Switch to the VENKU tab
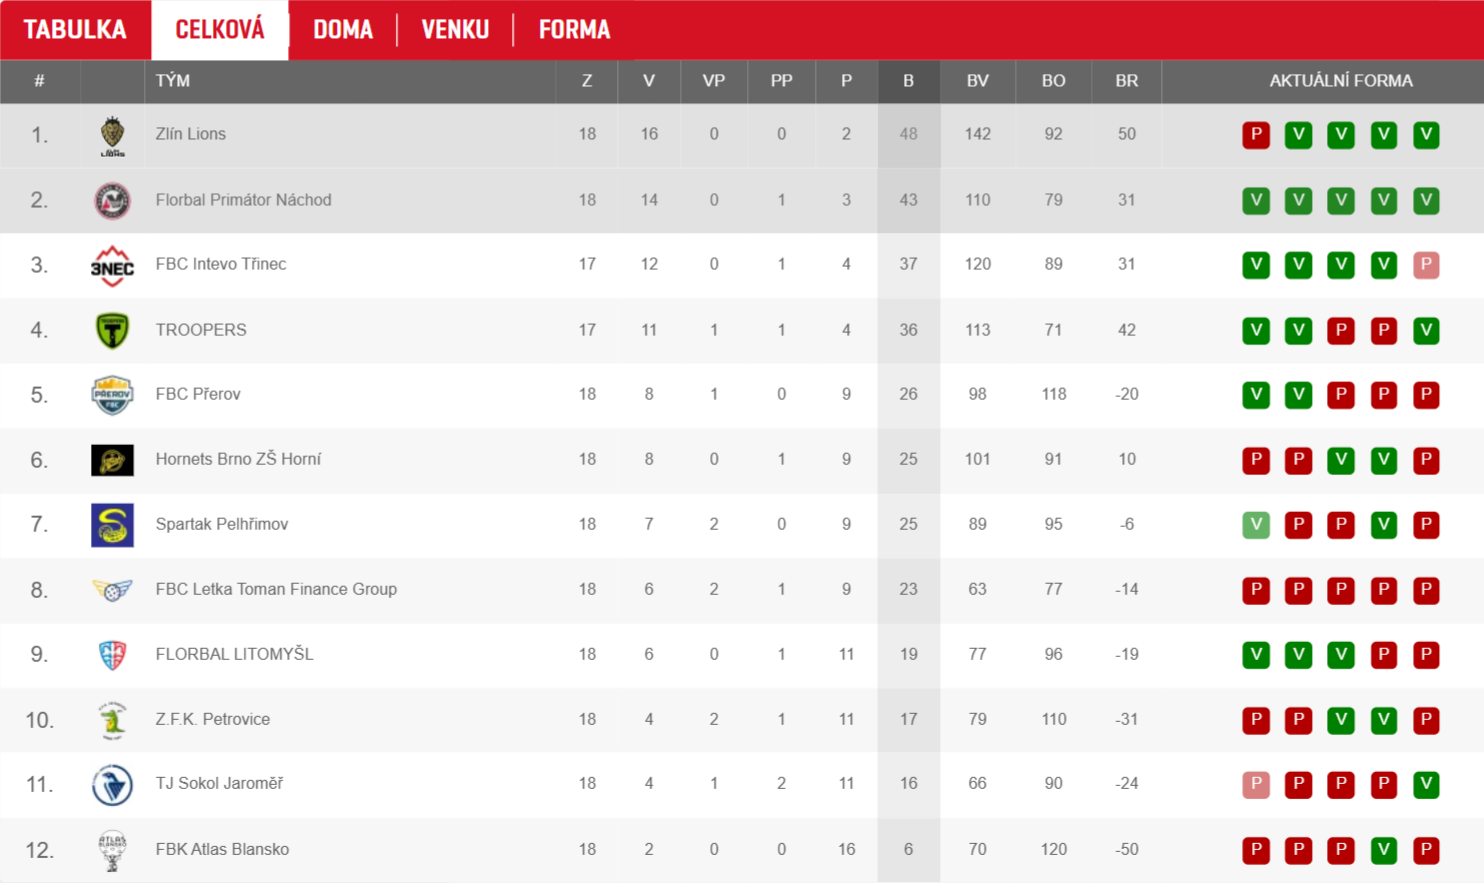 click(x=455, y=30)
